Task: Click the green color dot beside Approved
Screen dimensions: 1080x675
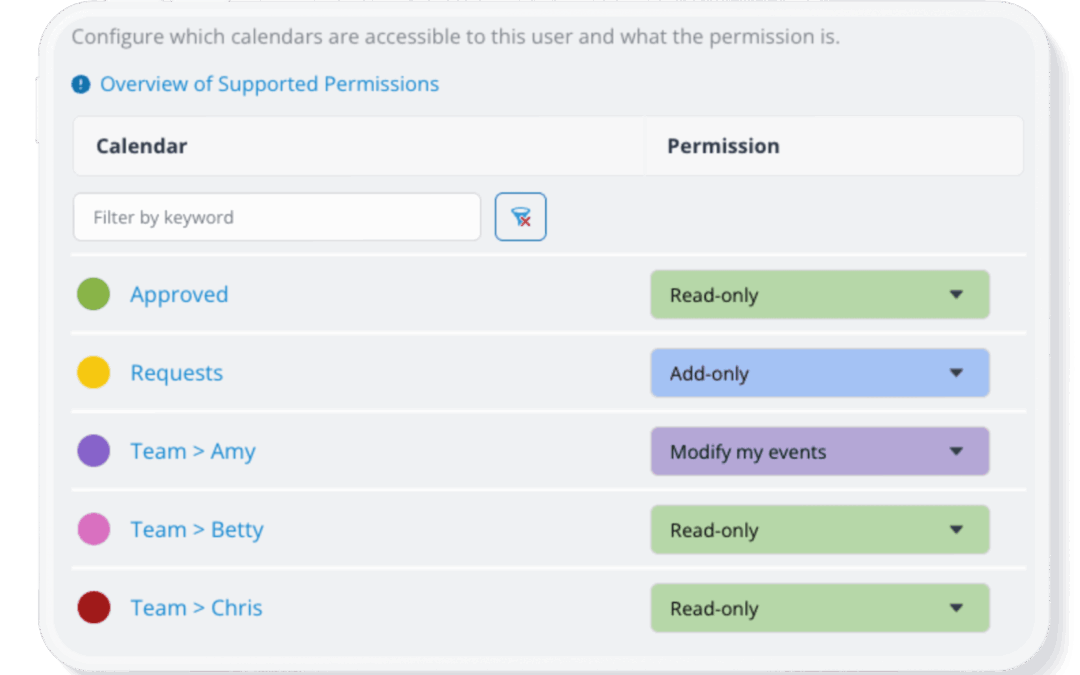Action: point(93,294)
